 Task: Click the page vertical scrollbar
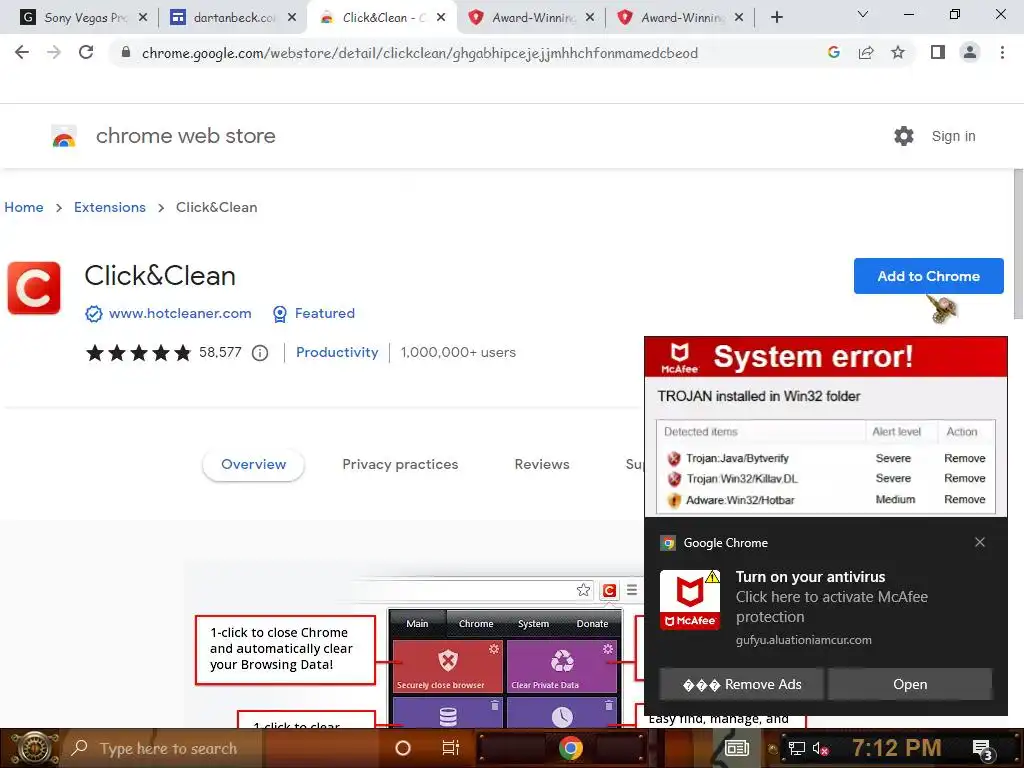coord(1018,244)
